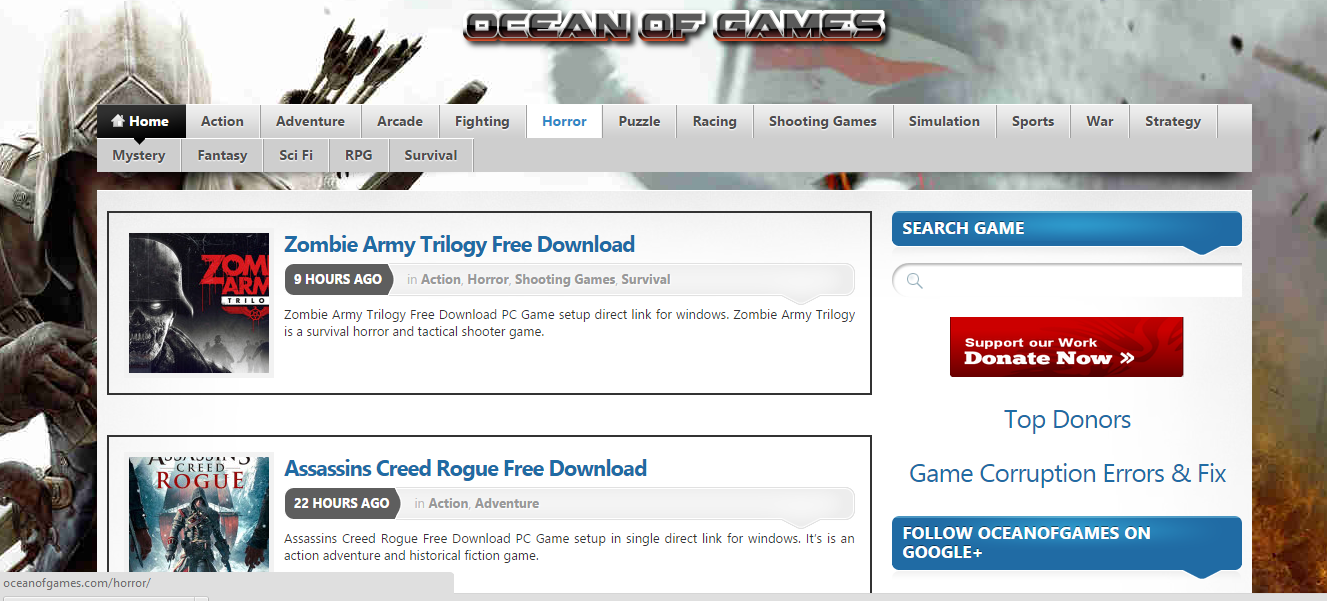Image resolution: width=1327 pixels, height=601 pixels.
Task: Select the RPG category
Action: [359, 155]
